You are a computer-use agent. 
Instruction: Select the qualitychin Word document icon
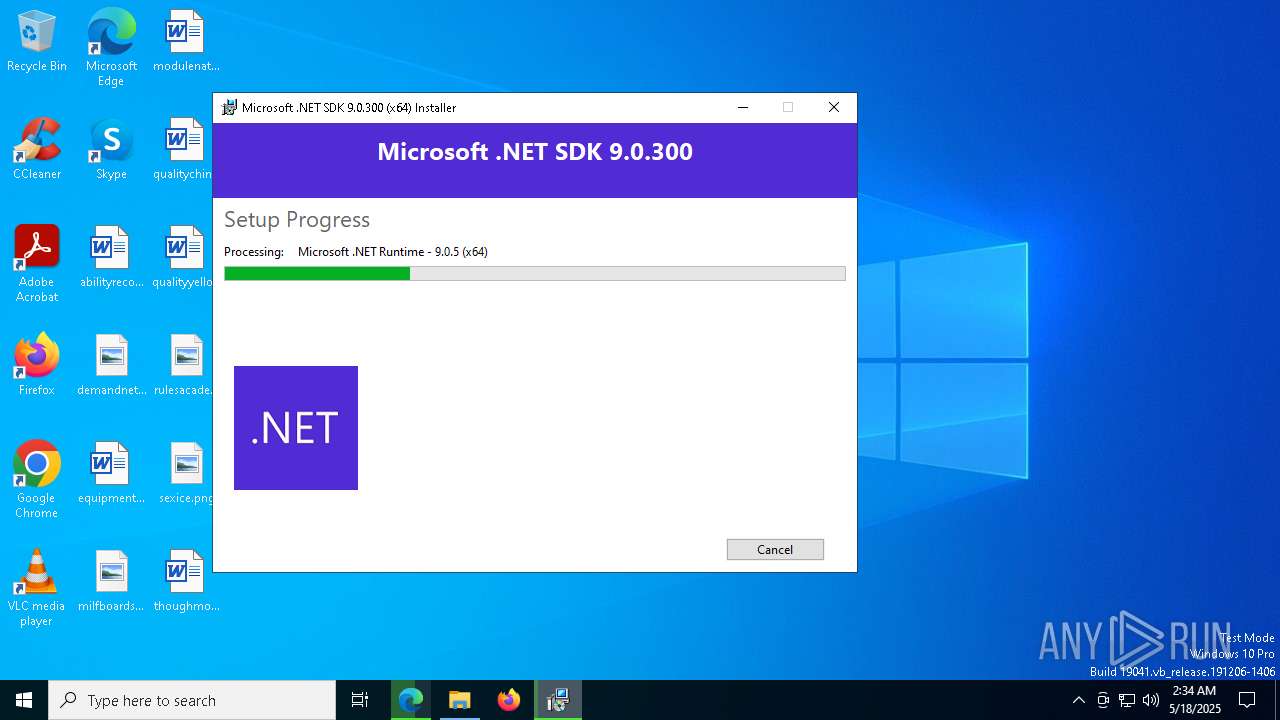tap(185, 150)
